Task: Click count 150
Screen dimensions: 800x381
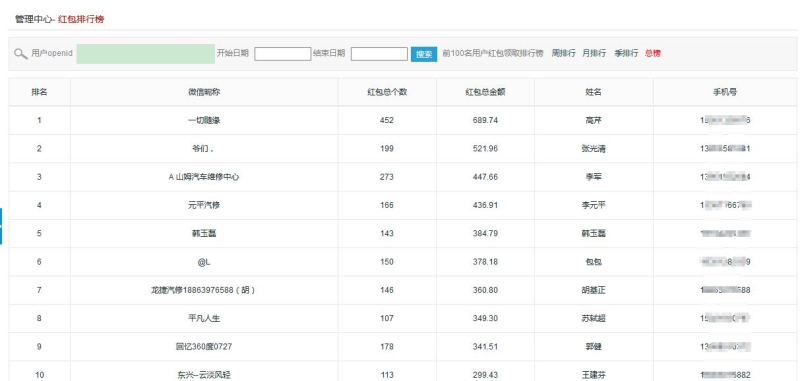Action: click(387, 262)
